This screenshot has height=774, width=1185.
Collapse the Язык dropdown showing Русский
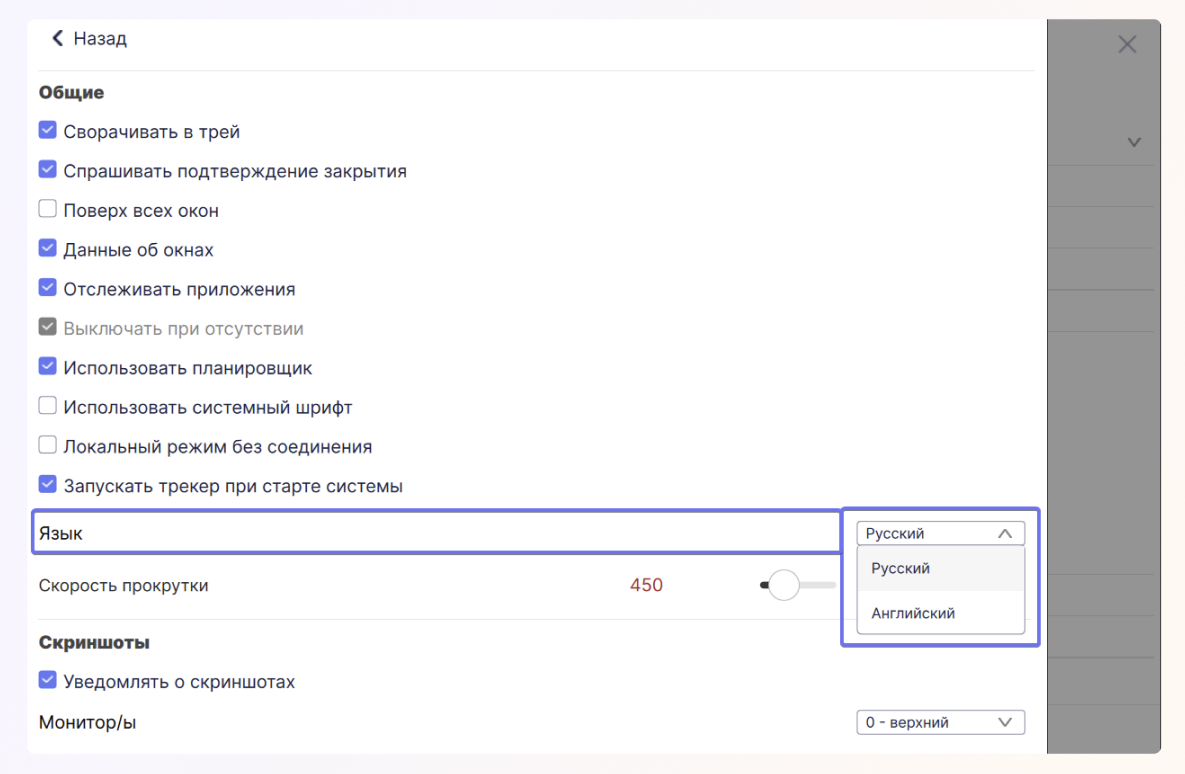(x=940, y=534)
